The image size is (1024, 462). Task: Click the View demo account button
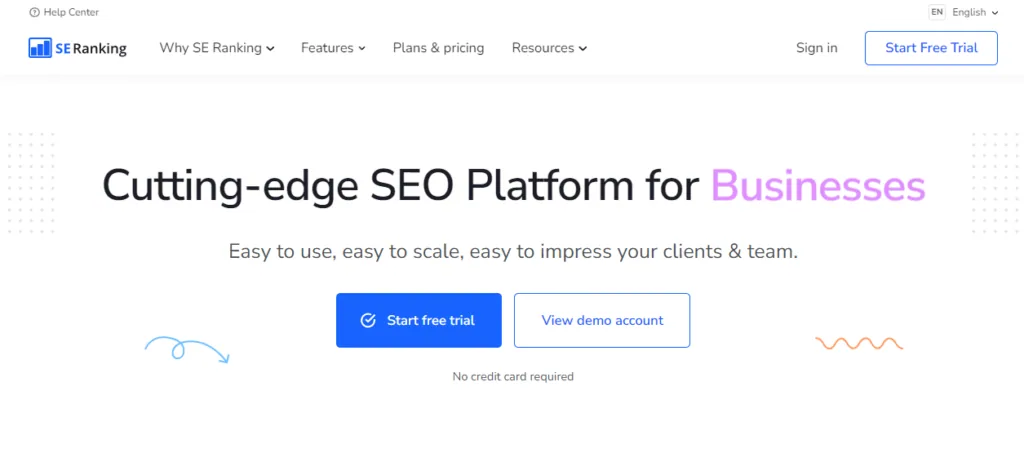602,320
